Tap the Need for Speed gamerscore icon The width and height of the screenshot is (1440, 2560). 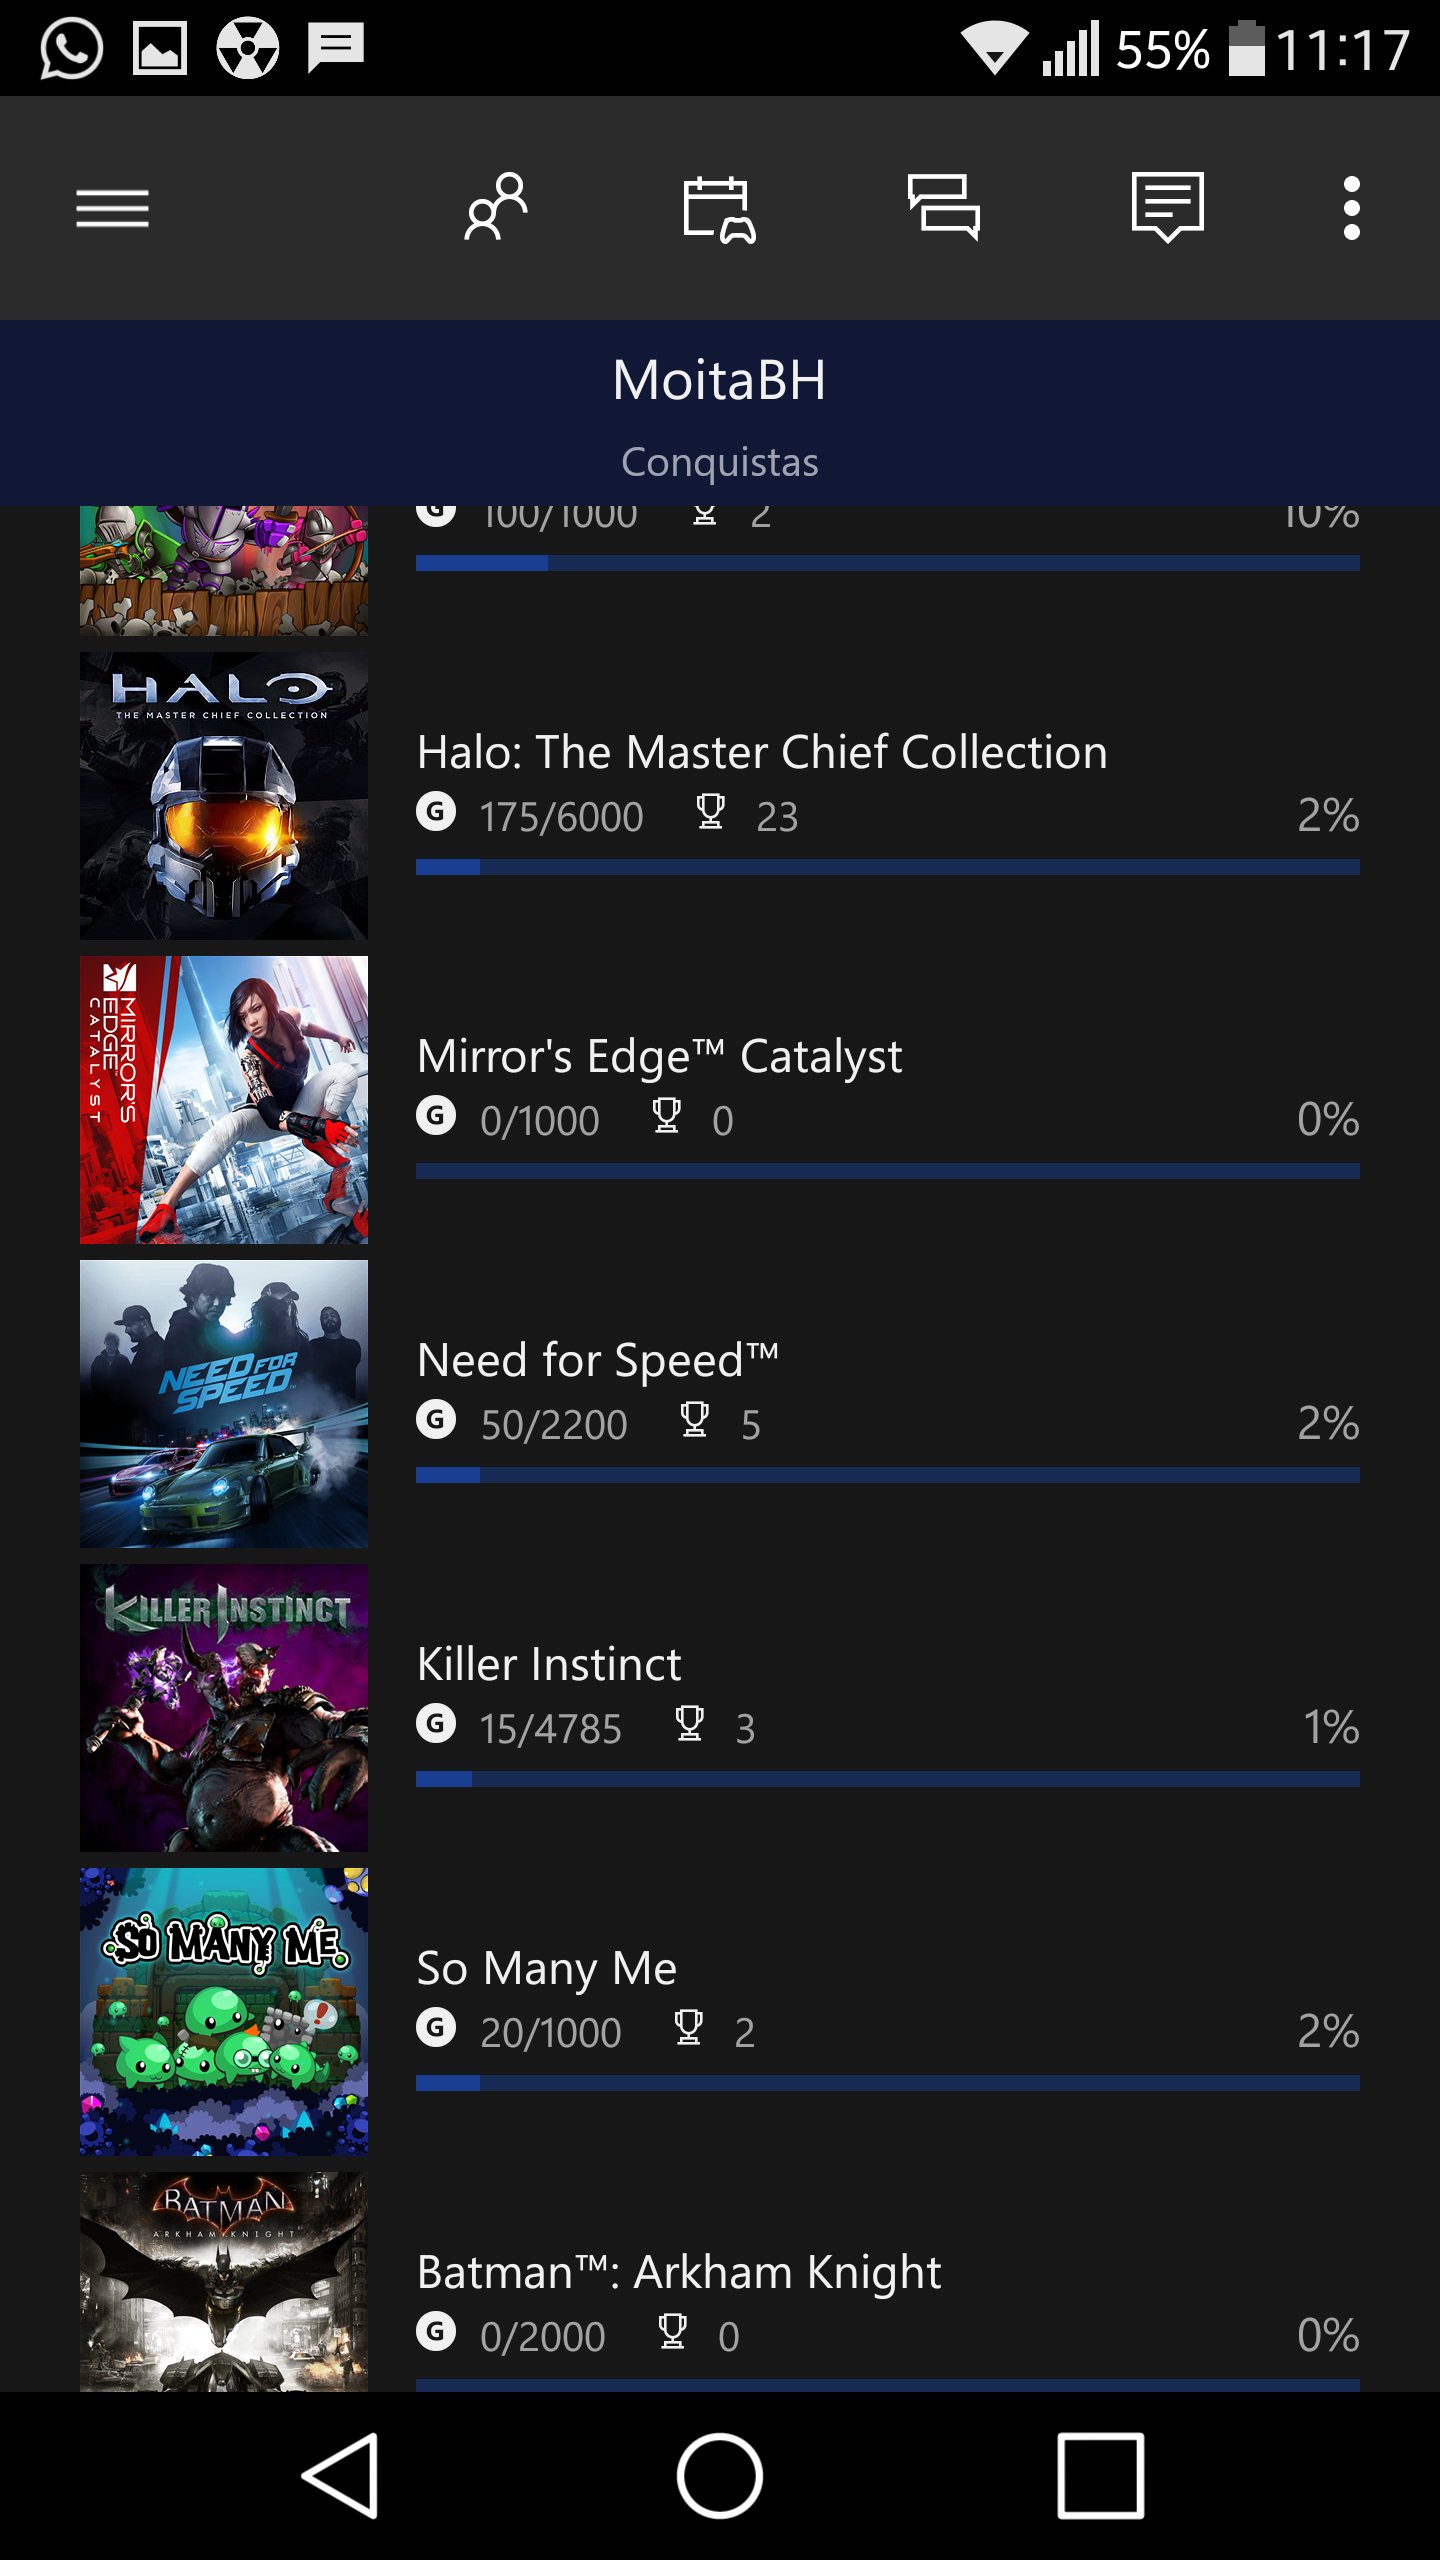(436, 1419)
